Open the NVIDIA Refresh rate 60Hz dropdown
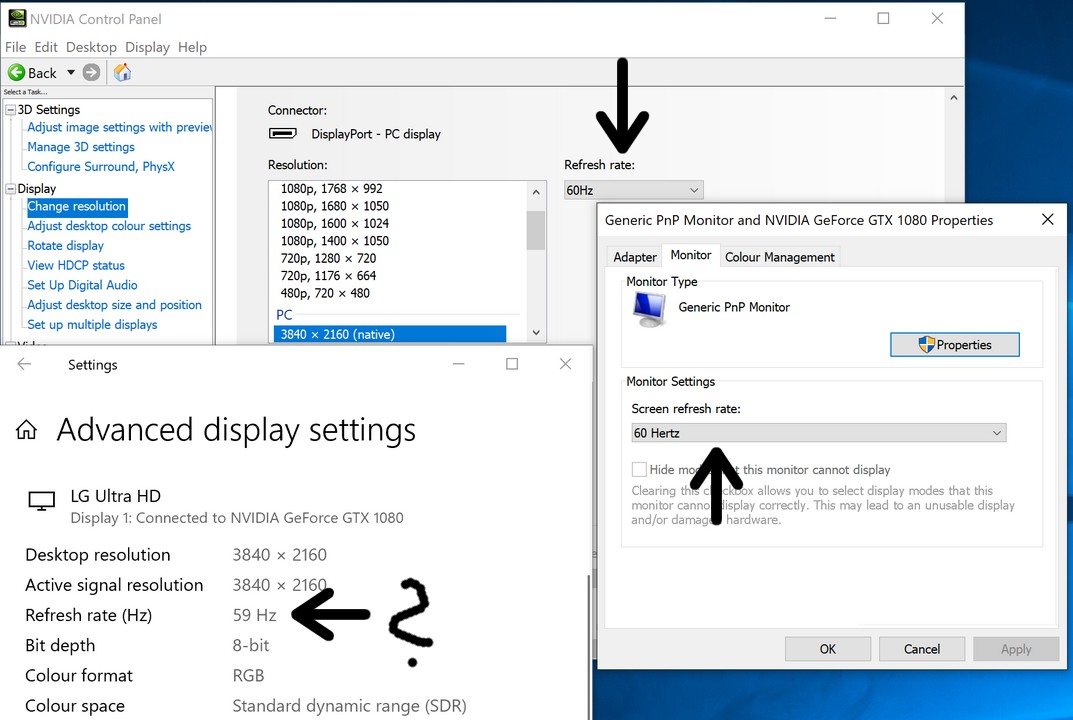1073x720 pixels. click(633, 190)
